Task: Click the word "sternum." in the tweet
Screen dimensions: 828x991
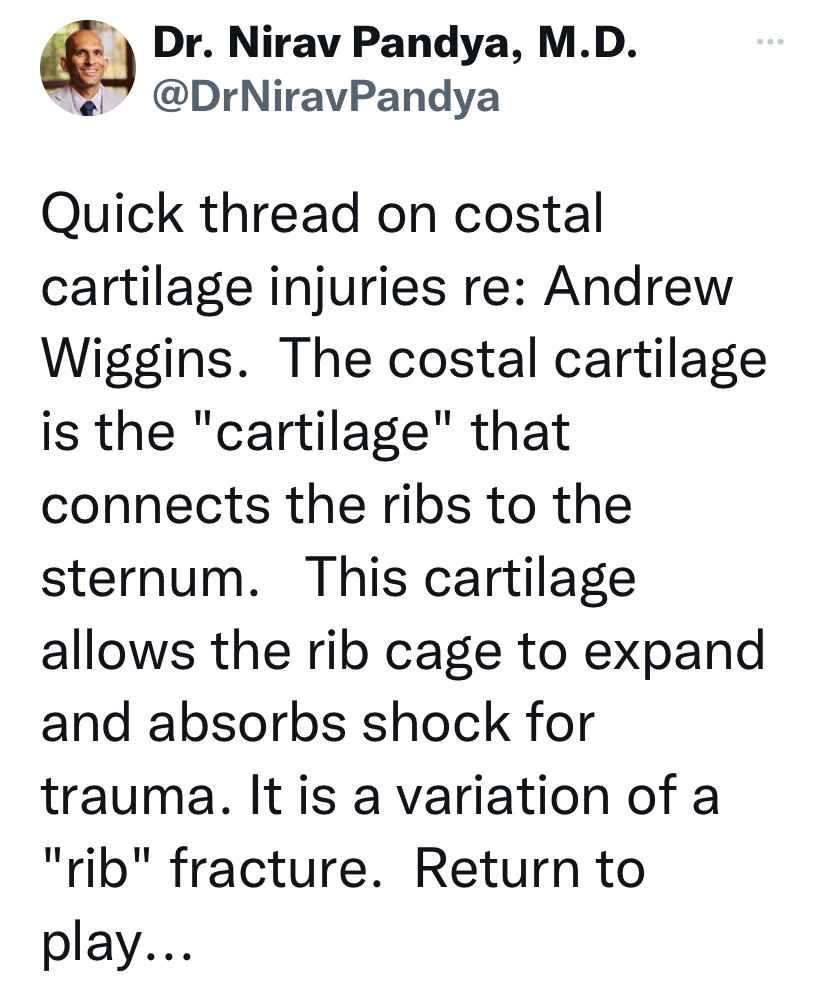Action: (x=150, y=578)
